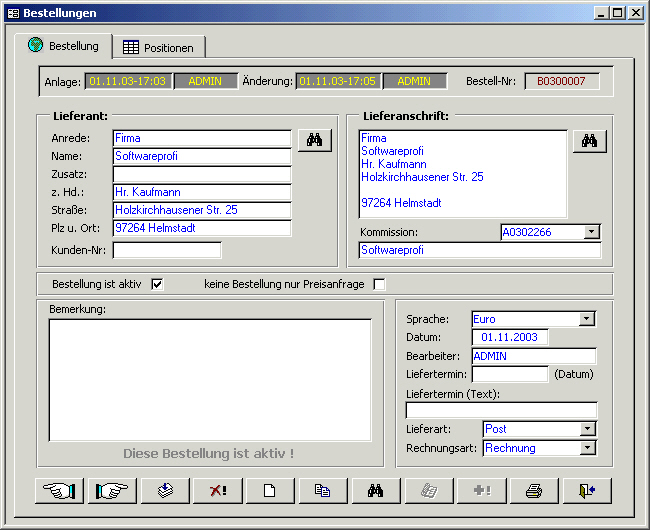Enable 'keine Bestellung nur Preisanfrage' checkbox
This screenshot has height=530, width=650.
click(379, 284)
